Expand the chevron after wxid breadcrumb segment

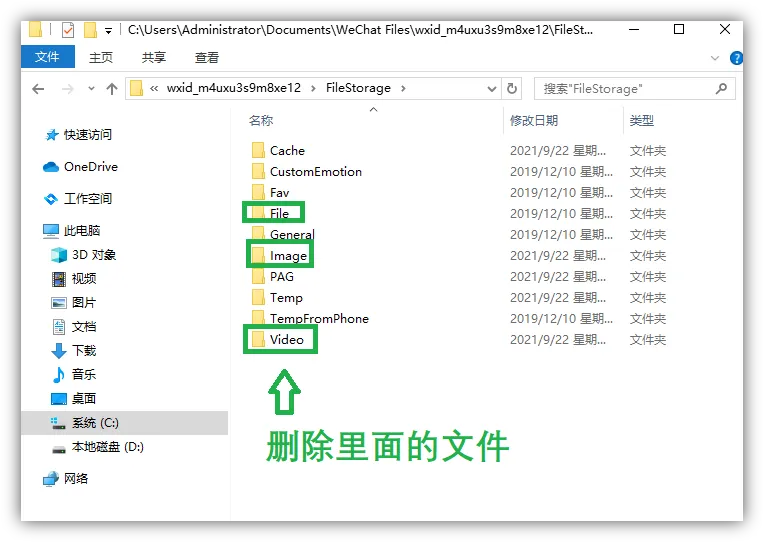click(x=313, y=88)
